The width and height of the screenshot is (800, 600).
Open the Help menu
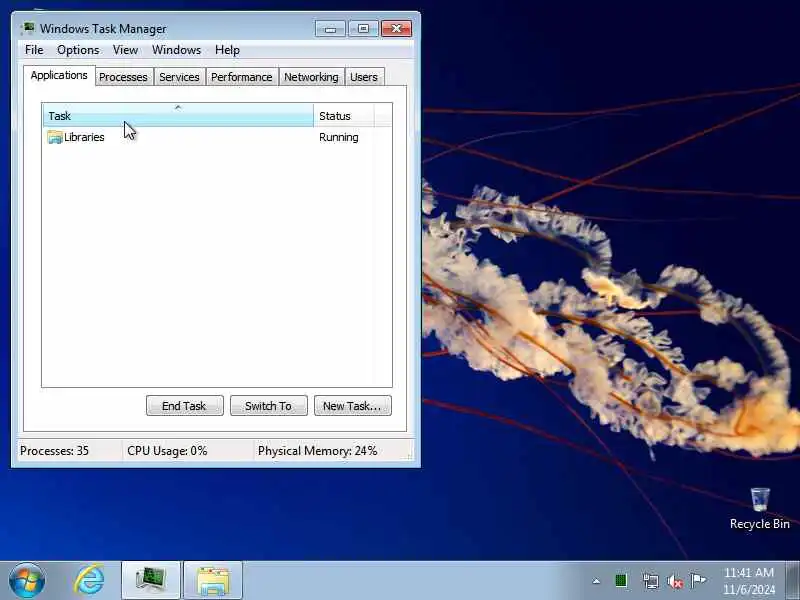coord(227,50)
